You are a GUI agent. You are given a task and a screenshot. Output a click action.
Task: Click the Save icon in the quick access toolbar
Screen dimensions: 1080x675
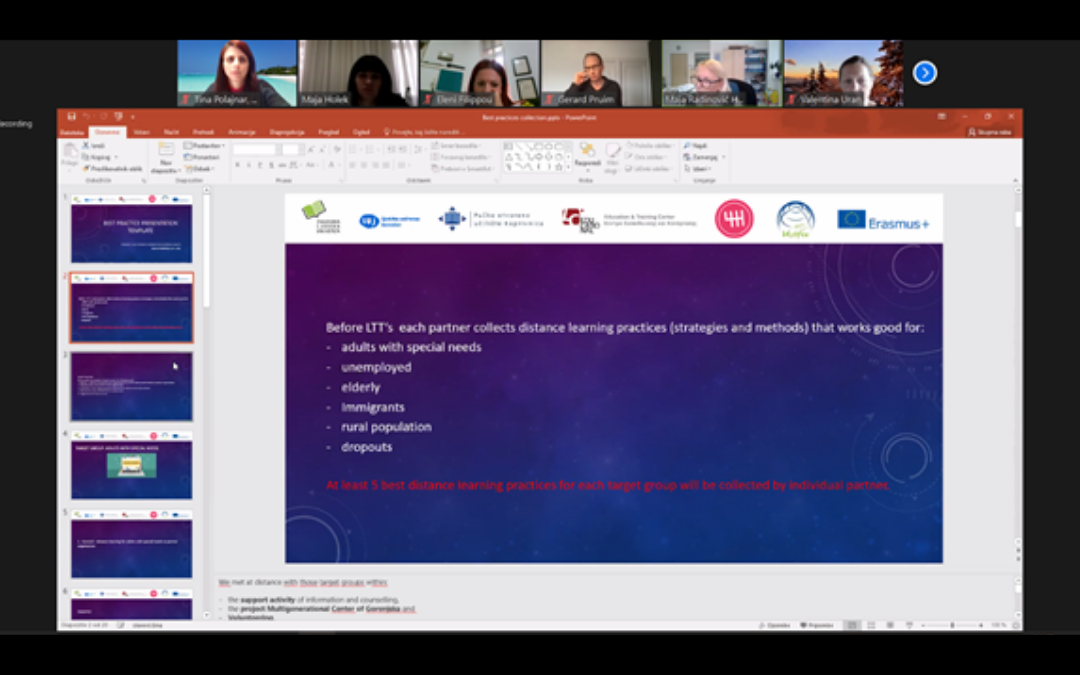pyautogui.click(x=71, y=116)
